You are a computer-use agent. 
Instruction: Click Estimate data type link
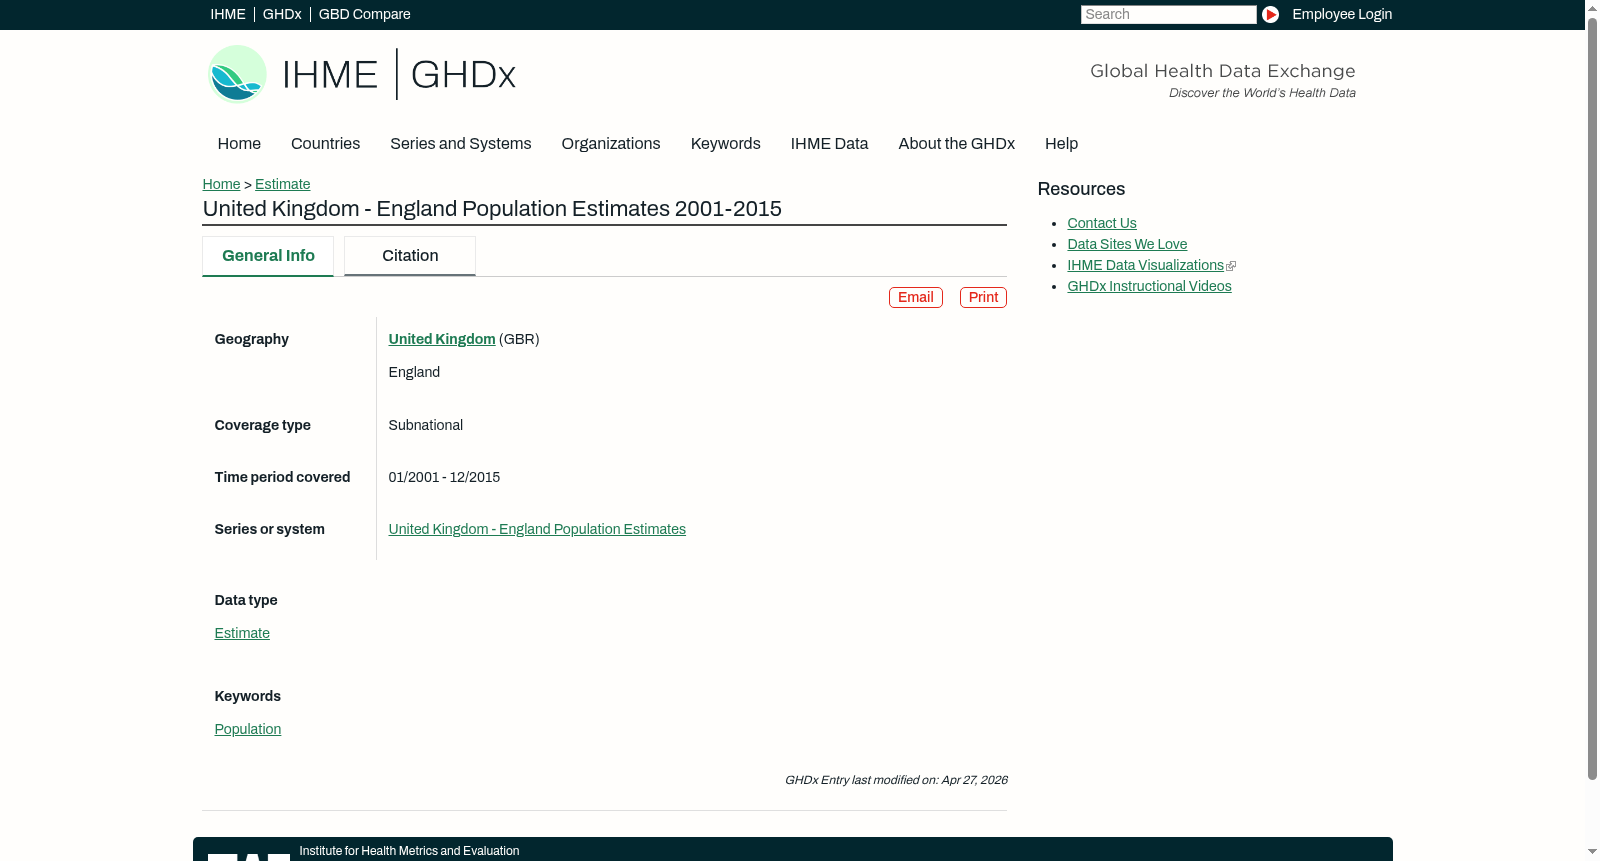click(x=242, y=633)
